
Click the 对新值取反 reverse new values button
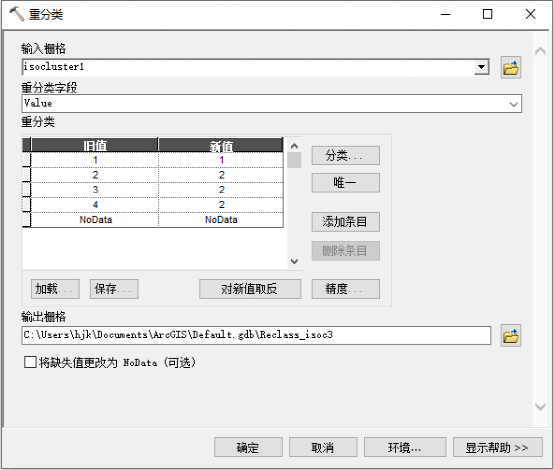250,289
